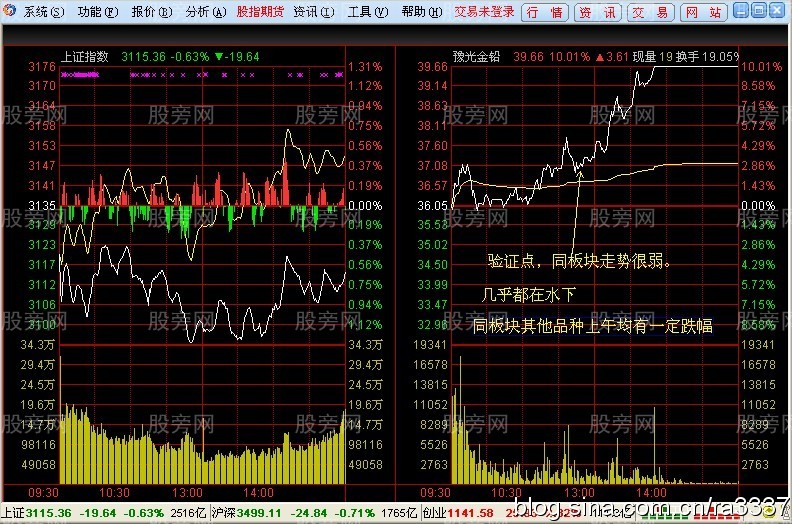Viewport: 792px width, 524px height.
Task: Click 创业1141.58 in the status bar
Action: (x=458, y=513)
